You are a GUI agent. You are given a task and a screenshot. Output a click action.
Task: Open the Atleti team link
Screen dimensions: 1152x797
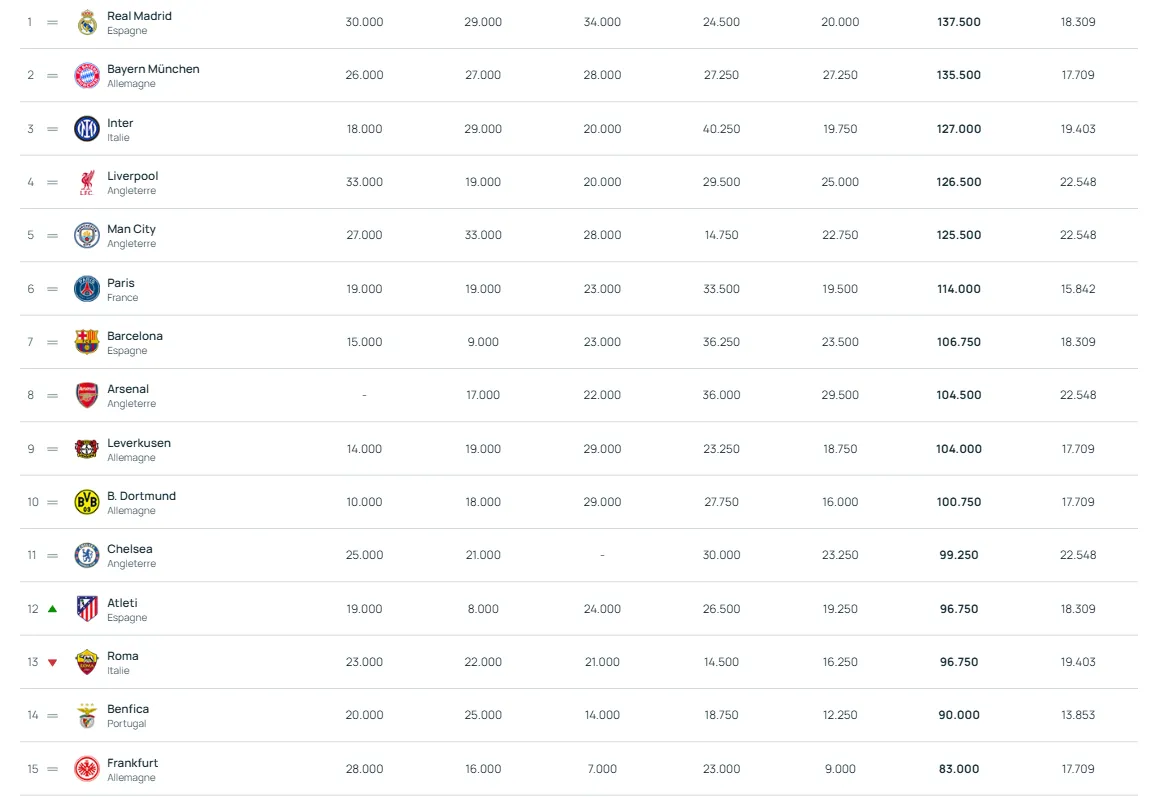pyautogui.click(x=122, y=603)
